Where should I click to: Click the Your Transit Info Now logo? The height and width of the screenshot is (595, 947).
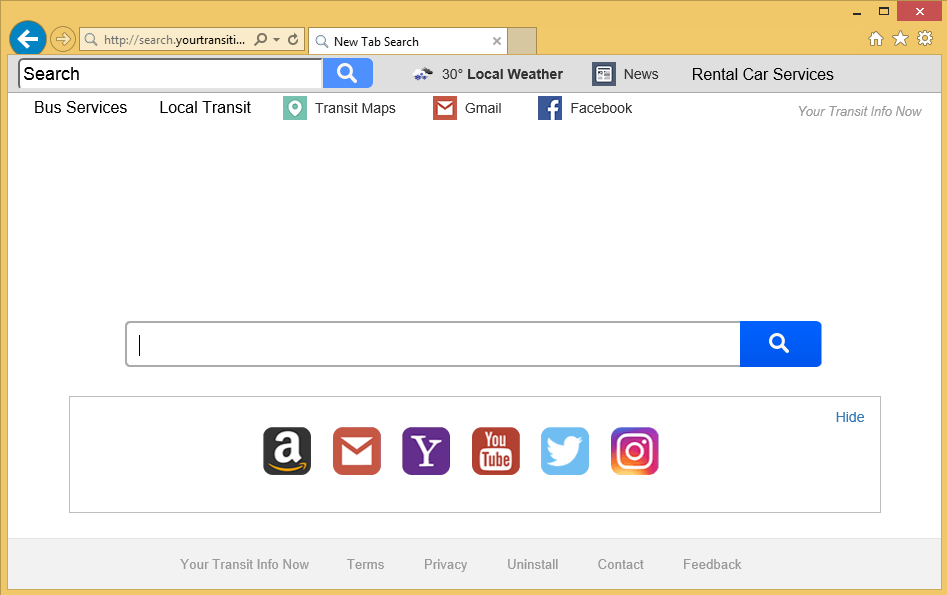pos(859,111)
